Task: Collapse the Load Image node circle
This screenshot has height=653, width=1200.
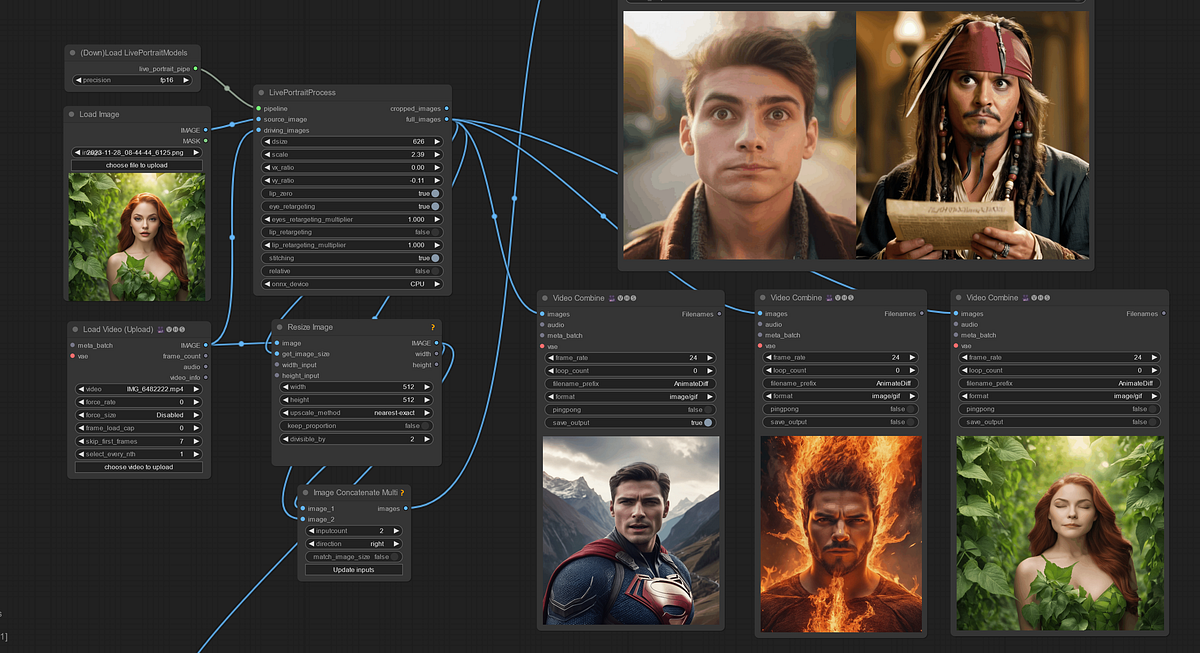Action: (x=69, y=113)
